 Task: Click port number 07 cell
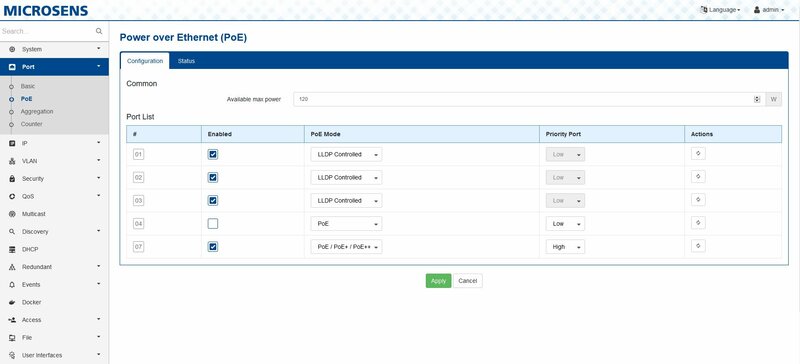138,247
